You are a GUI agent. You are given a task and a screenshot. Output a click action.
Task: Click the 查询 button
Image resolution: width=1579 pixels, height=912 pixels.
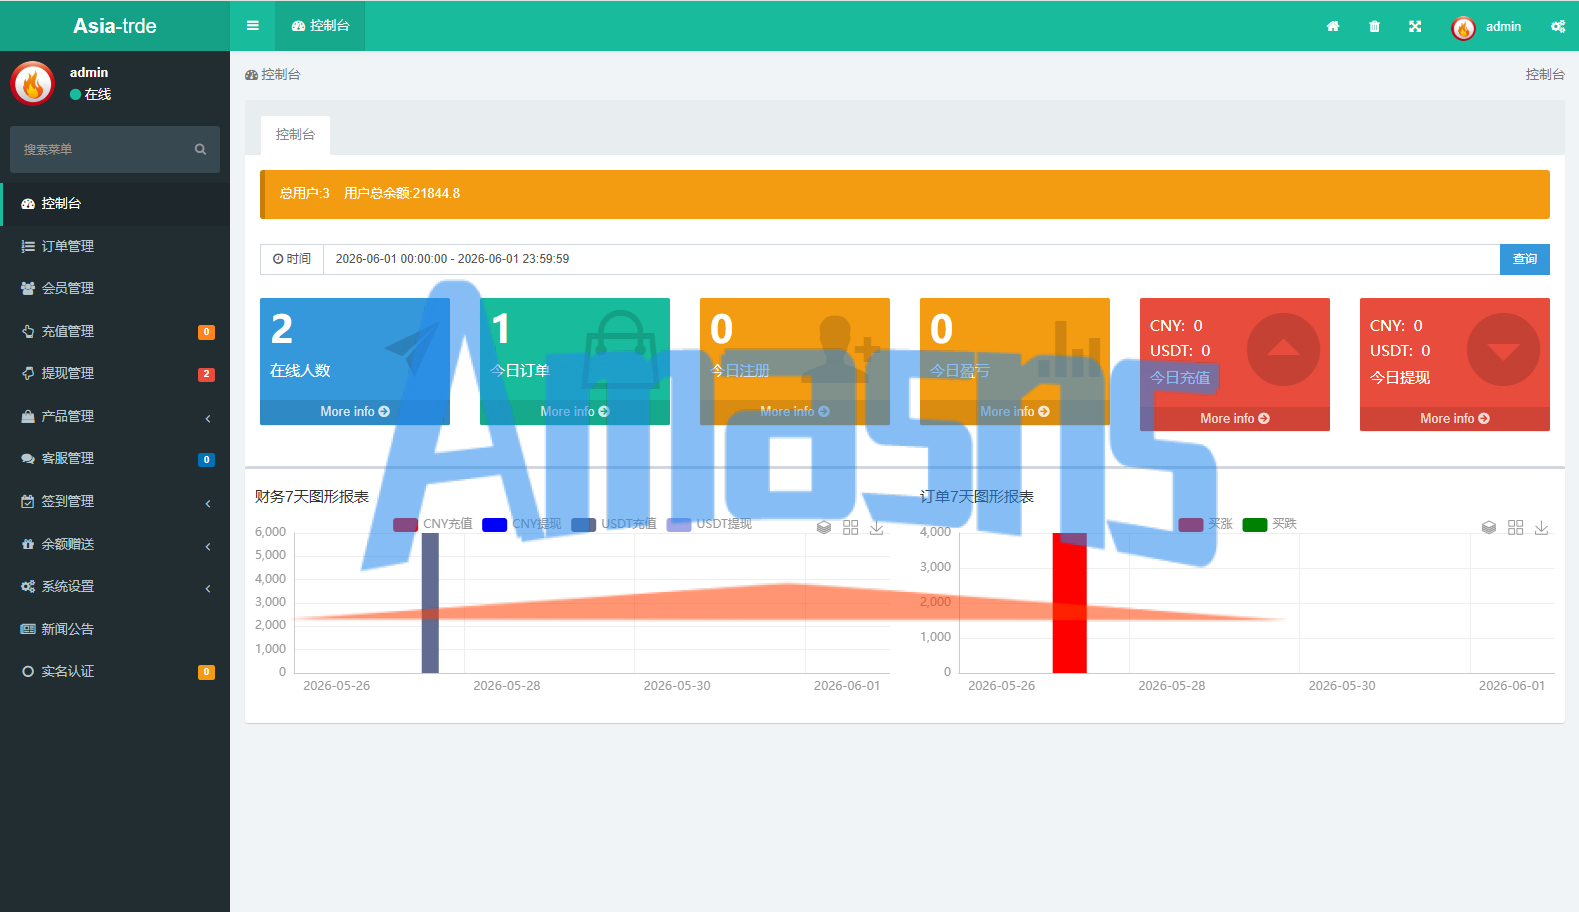point(1525,259)
